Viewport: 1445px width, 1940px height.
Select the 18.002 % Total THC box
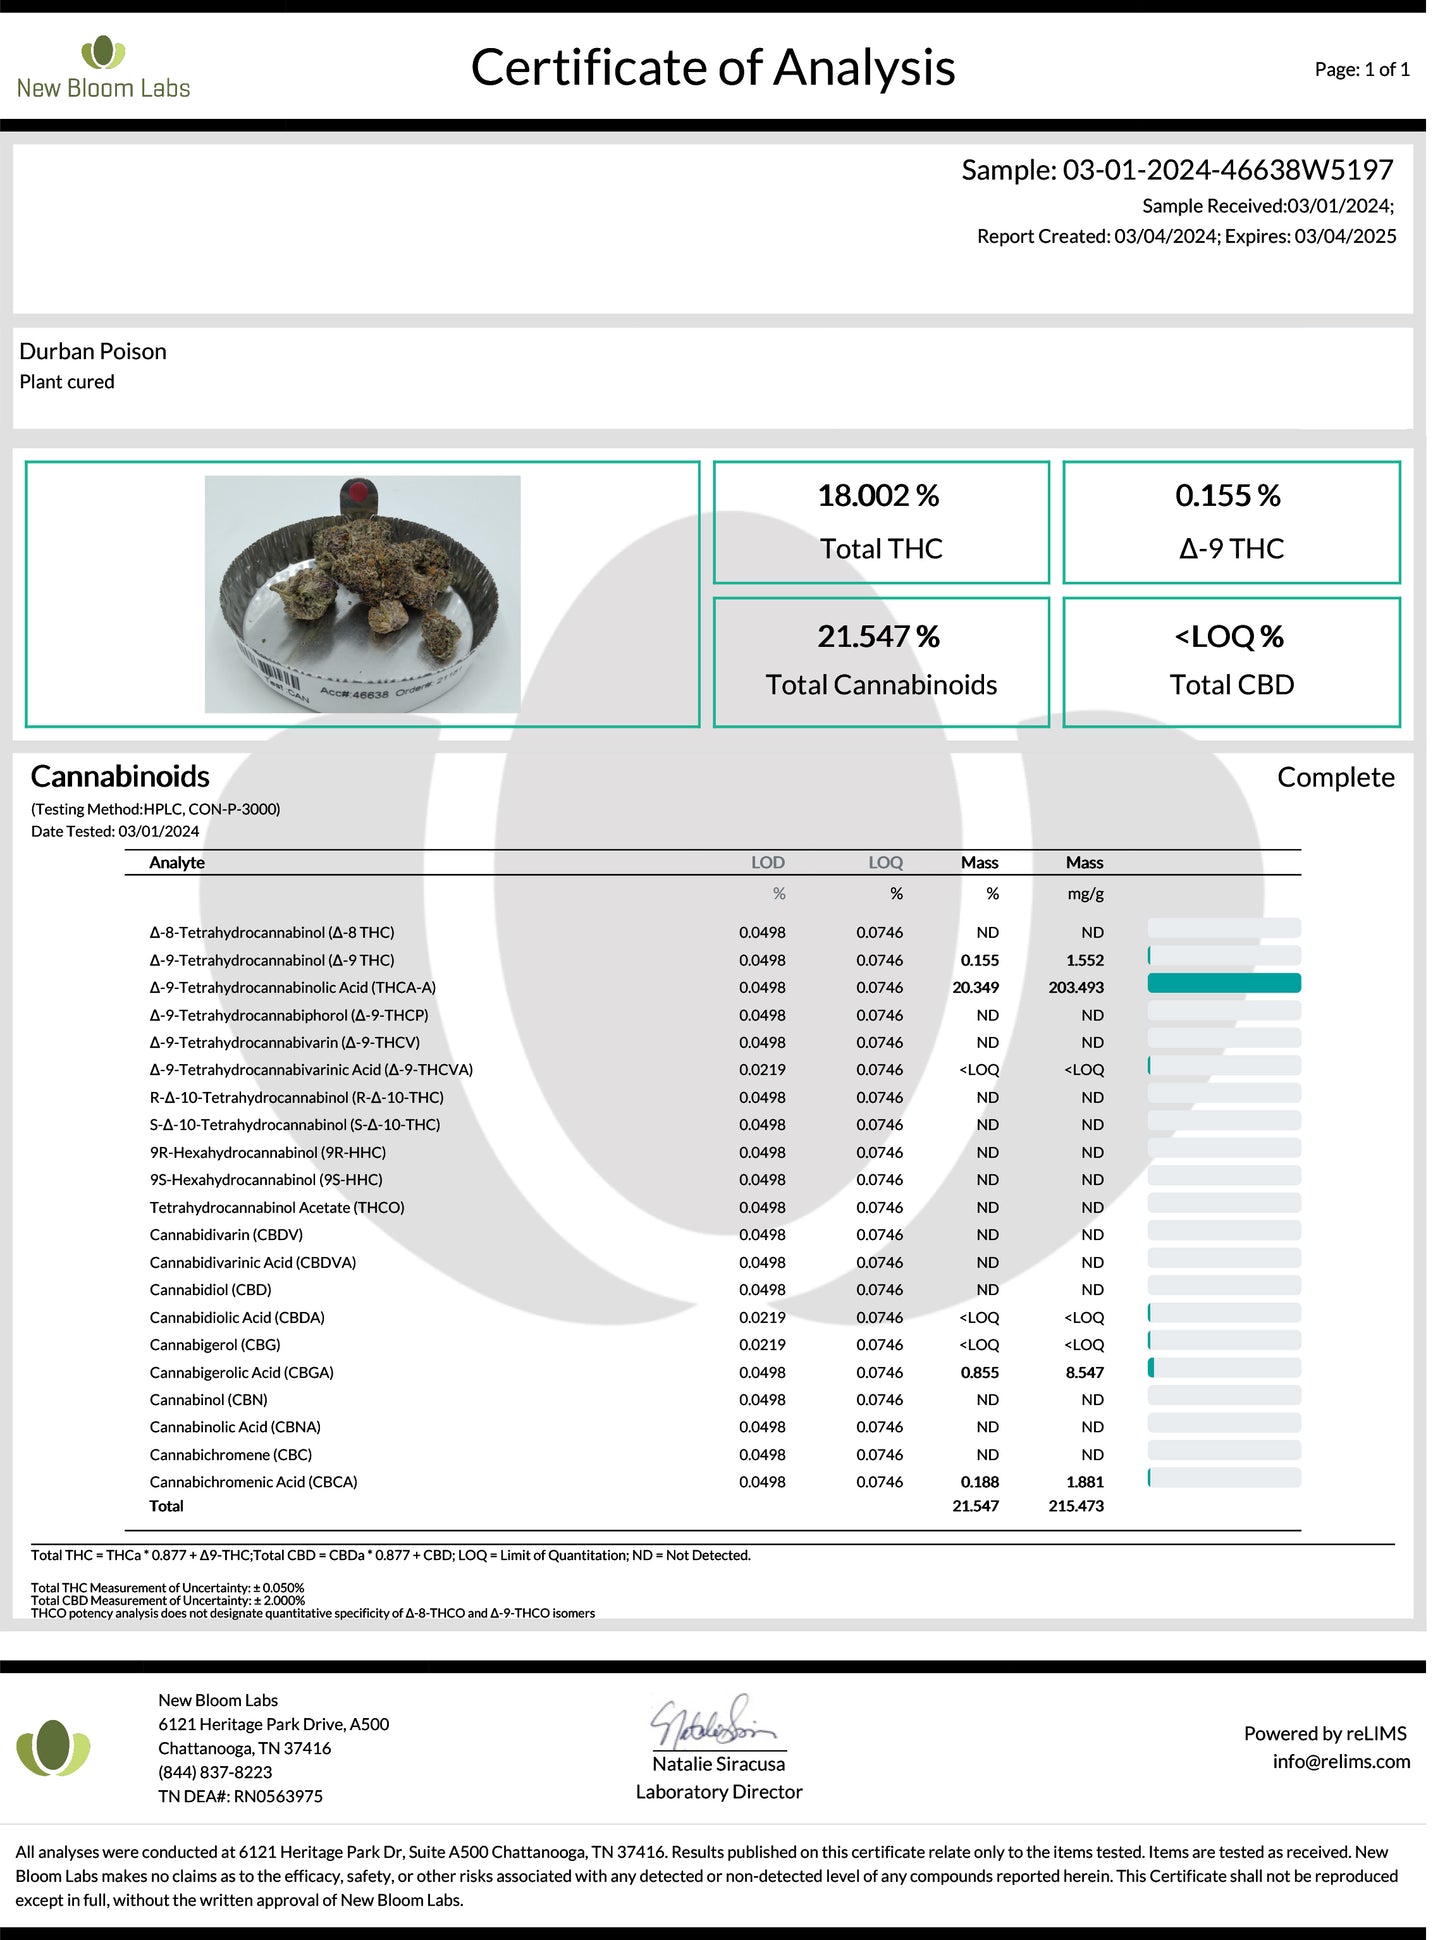[881, 522]
